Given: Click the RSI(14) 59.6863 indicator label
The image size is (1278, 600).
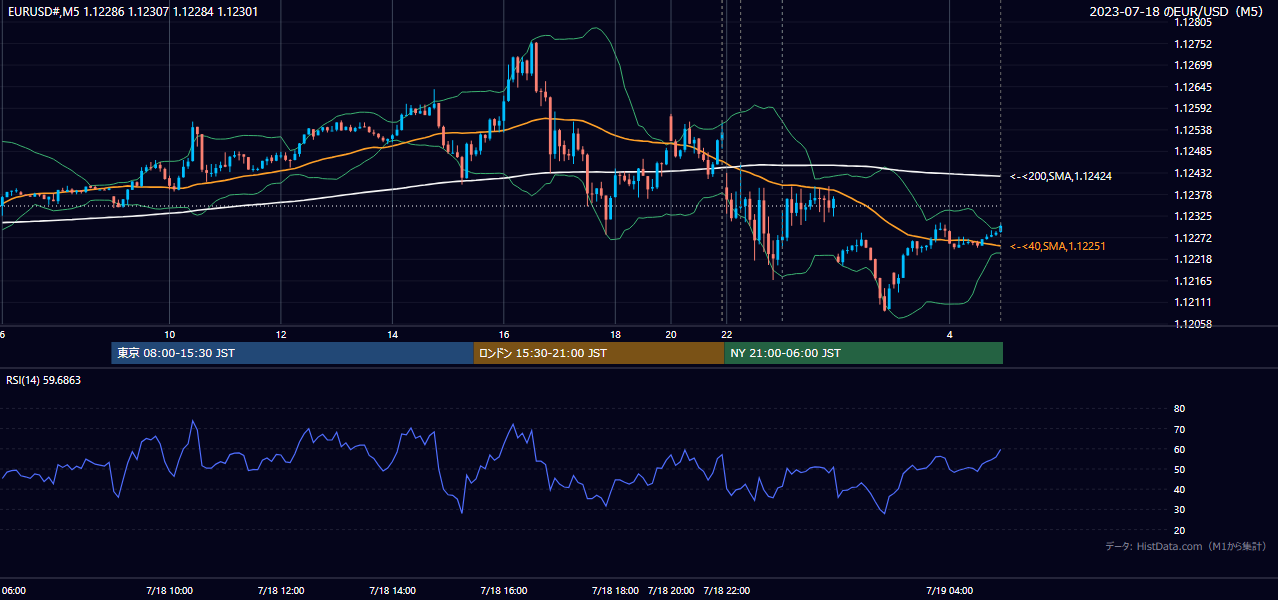Looking at the screenshot, I should [43, 380].
